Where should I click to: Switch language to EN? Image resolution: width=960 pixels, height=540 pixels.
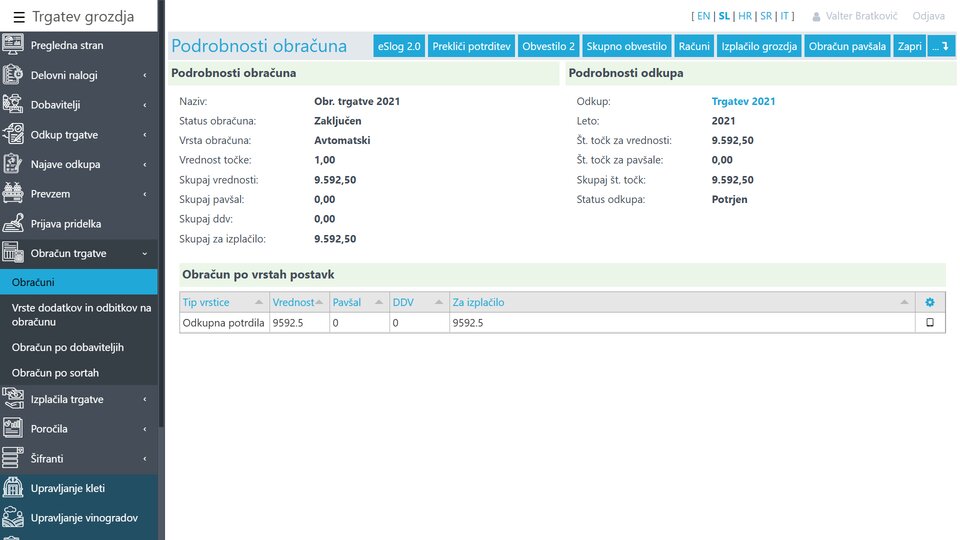(x=703, y=17)
